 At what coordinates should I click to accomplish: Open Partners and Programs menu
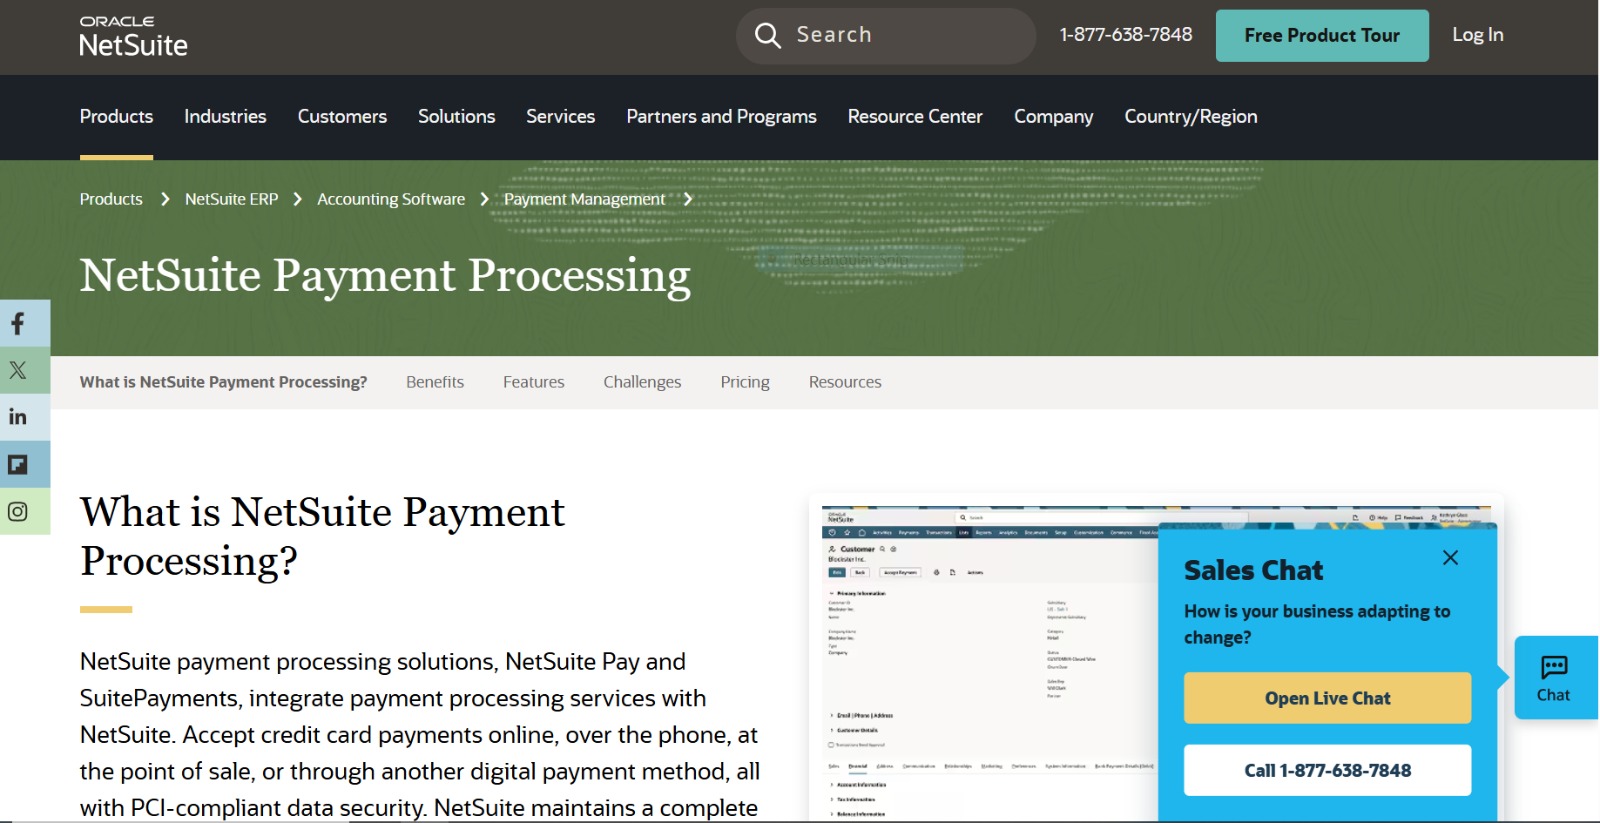[x=721, y=117]
